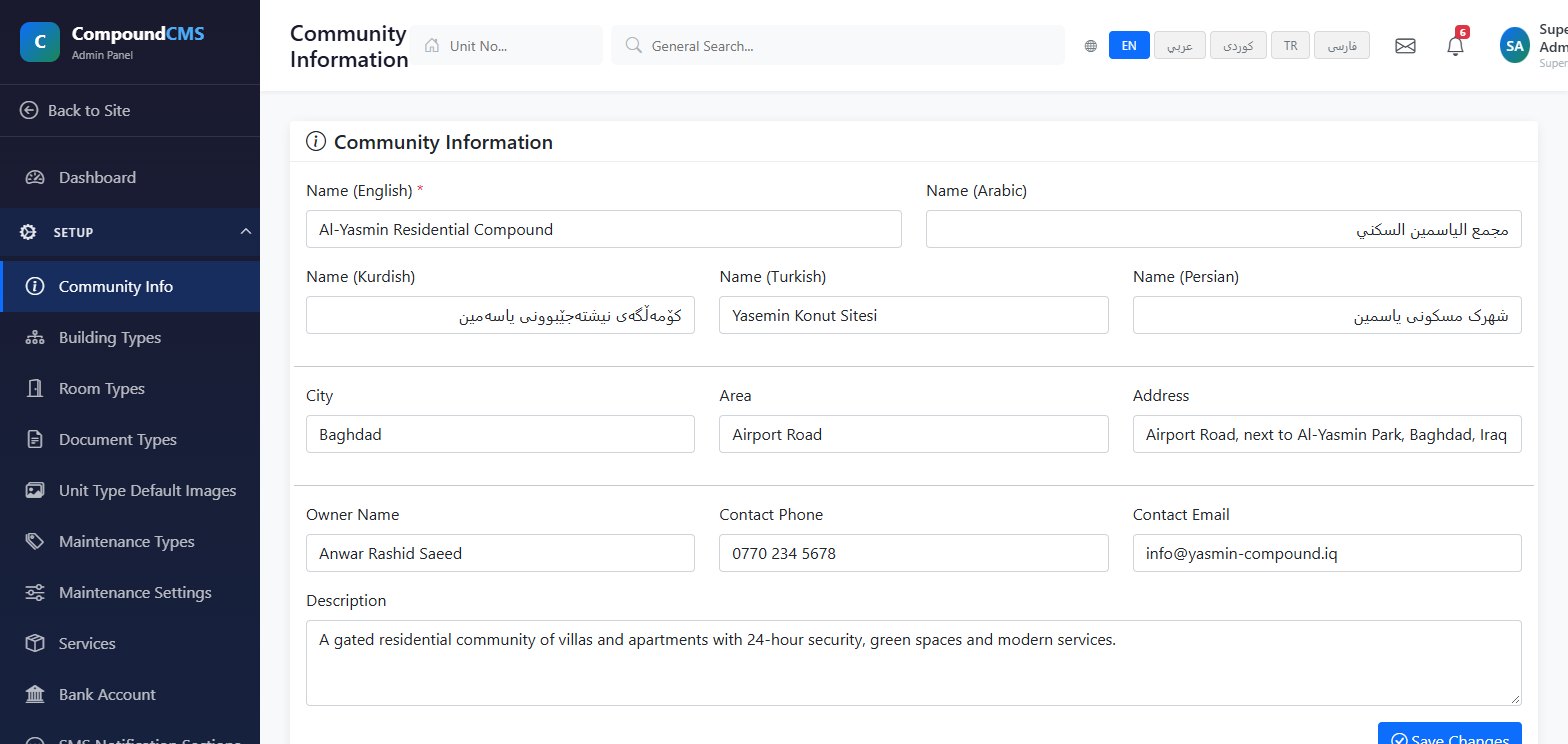
Task: Open notifications bell with 6 badge
Action: tap(1456, 46)
